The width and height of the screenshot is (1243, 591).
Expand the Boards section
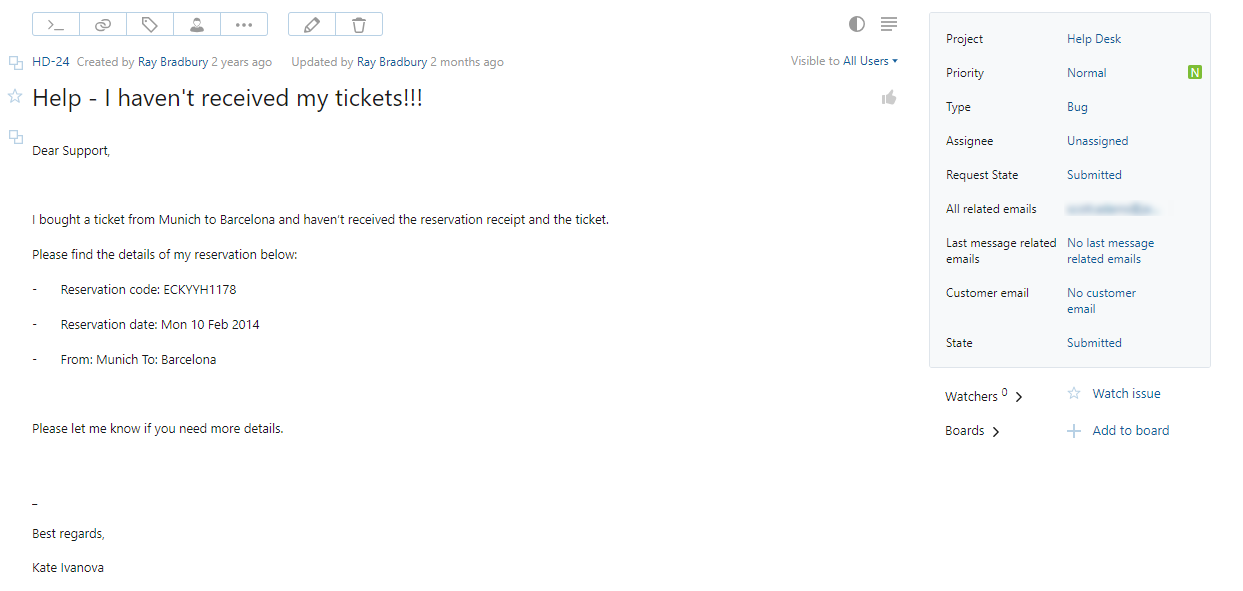pos(996,431)
